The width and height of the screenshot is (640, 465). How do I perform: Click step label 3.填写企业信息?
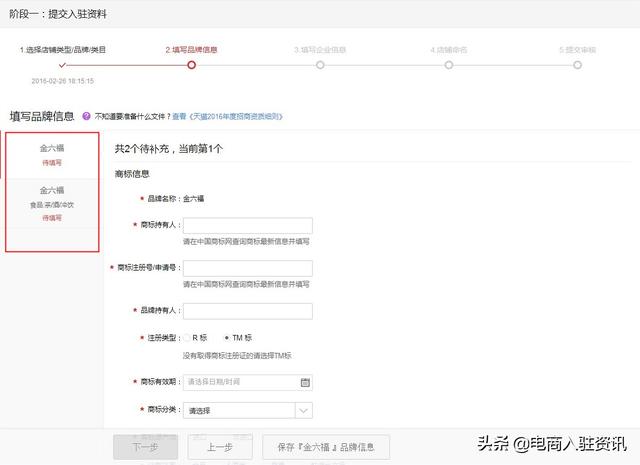[320, 50]
